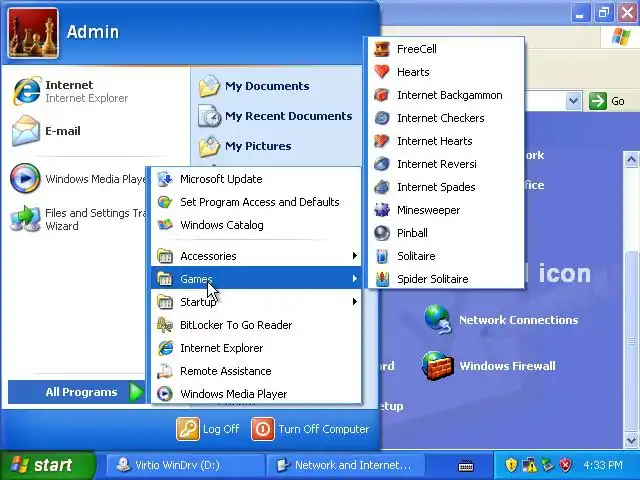Image resolution: width=640 pixels, height=480 pixels.
Task: Open the All Programs list
Action: click(77, 392)
